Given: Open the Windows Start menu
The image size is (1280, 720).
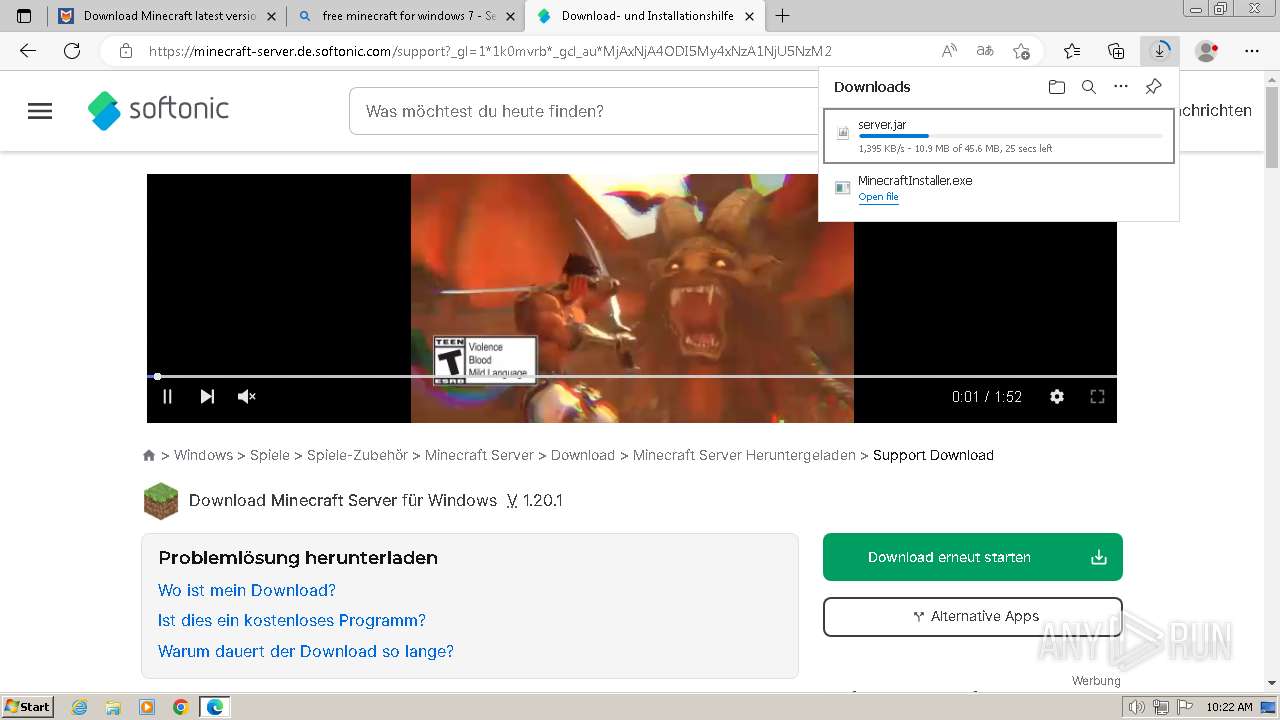Looking at the screenshot, I should click(27, 706).
